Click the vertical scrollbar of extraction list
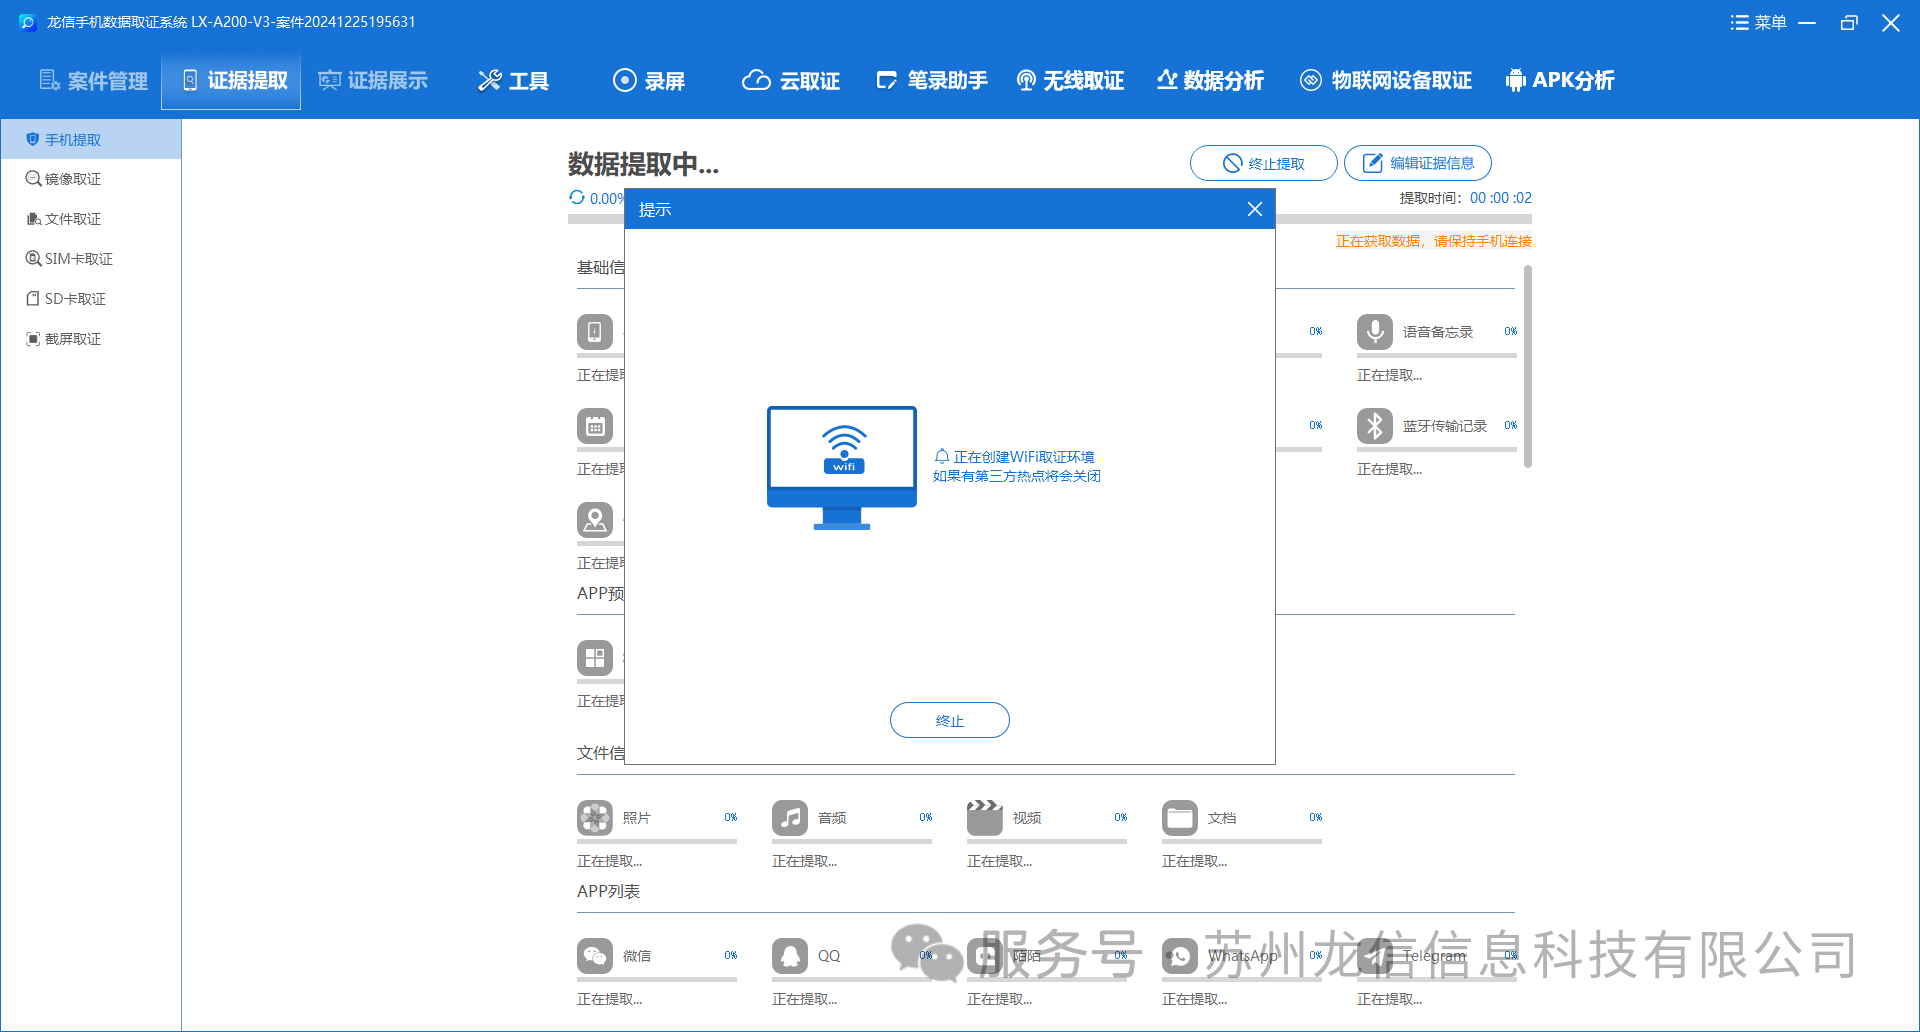This screenshot has width=1920, height=1032. pos(1527,366)
